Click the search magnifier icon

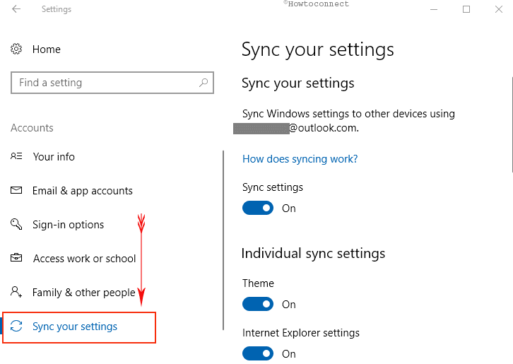tap(203, 82)
